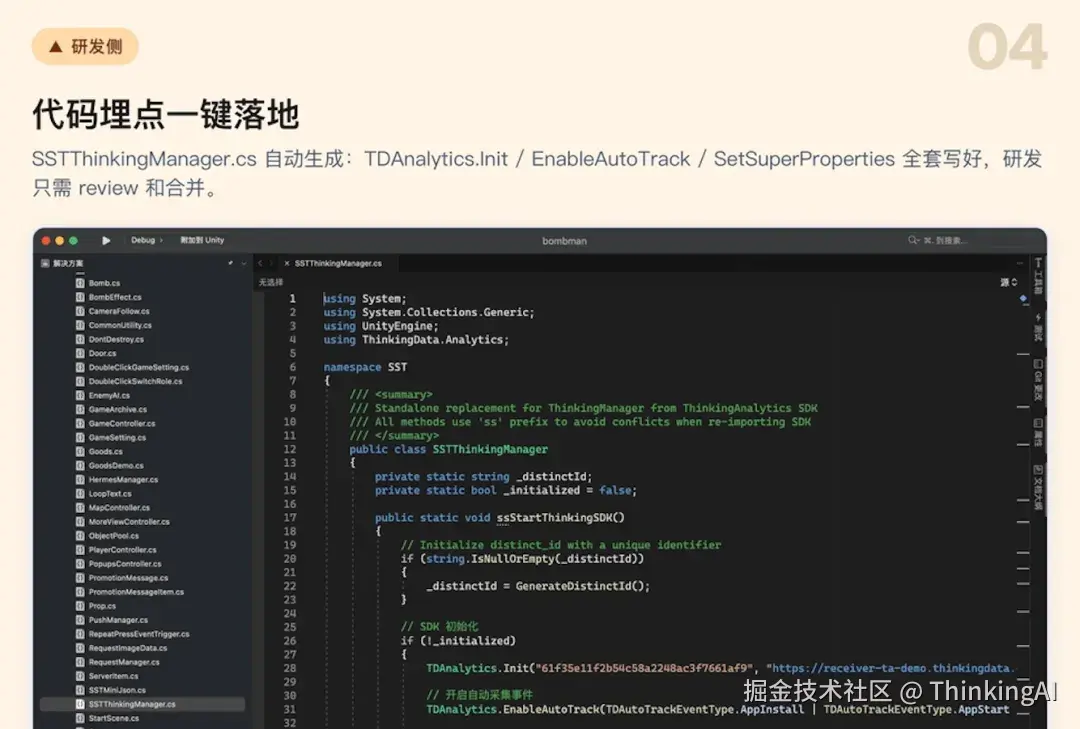The height and width of the screenshot is (729, 1080).
Task: Open the 文档大纲 side panel tab
Action: (x=1038, y=487)
